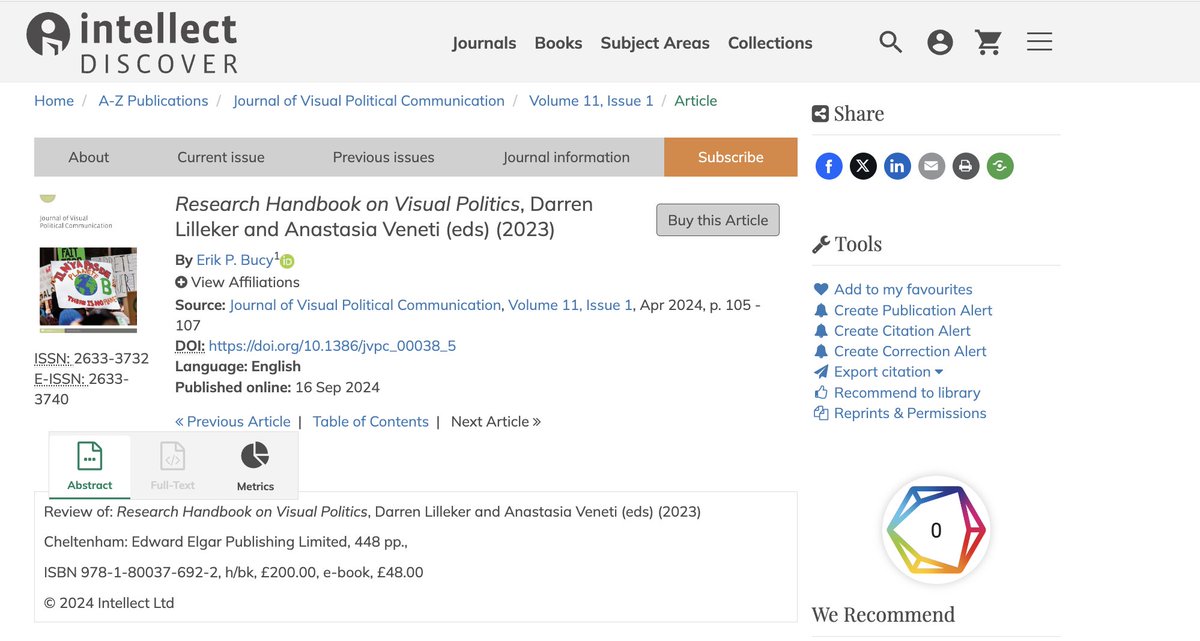This screenshot has width=1200, height=641.
Task: Open the Books menu
Action: 558,43
